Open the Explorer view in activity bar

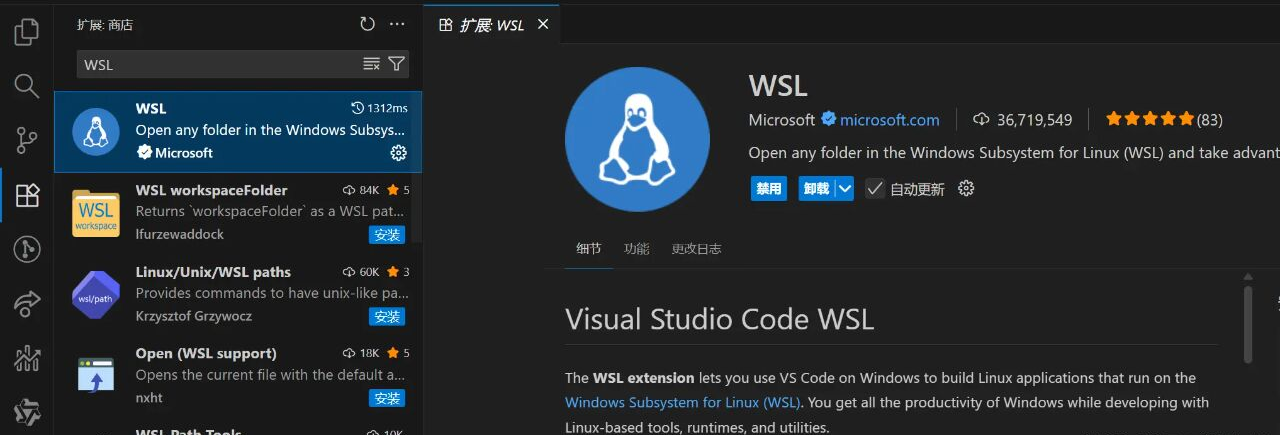[27, 31]
